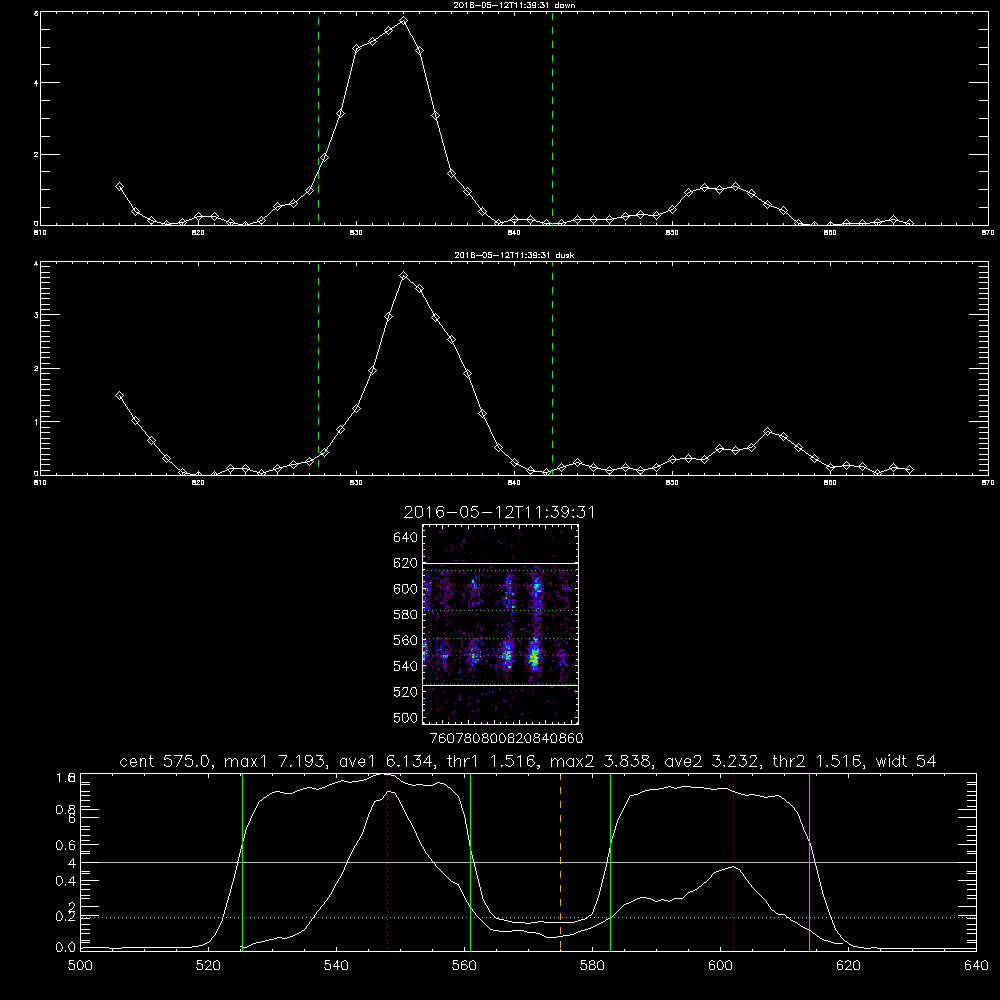Click the '640' x-axis label of bottom plot

click(976, 966)
